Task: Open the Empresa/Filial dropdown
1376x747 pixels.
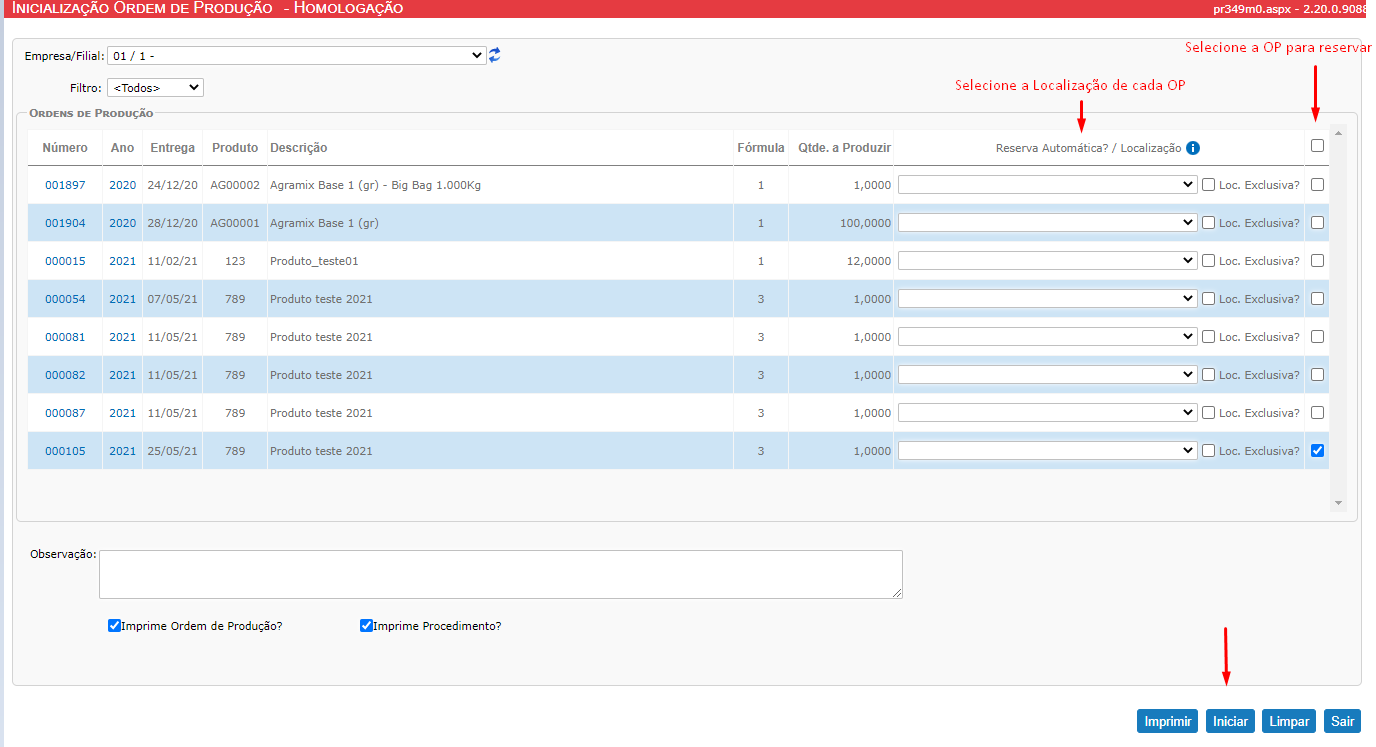Action: point(297,56)
